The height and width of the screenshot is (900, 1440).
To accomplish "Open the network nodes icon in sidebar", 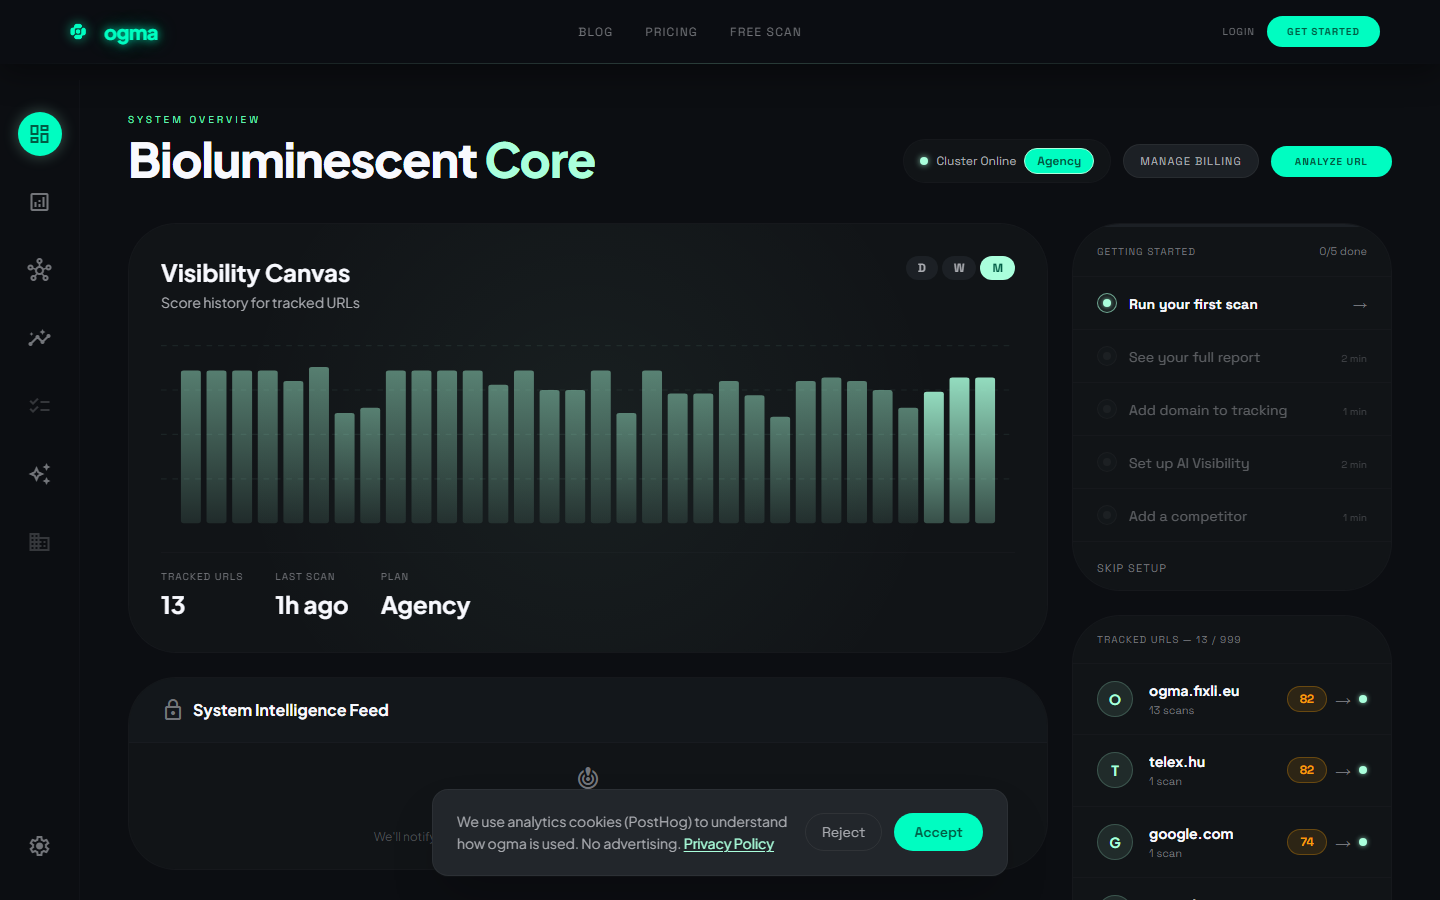I will tap(40, 270).
